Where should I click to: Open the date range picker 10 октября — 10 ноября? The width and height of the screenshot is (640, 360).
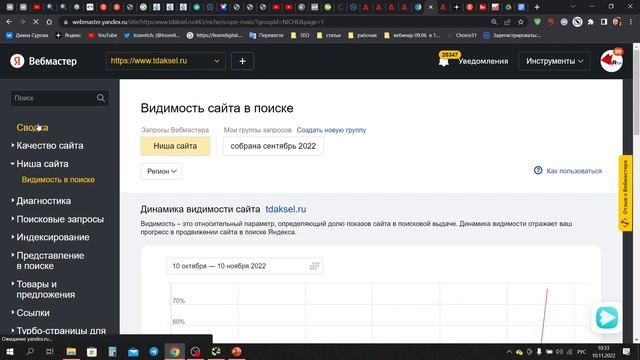tap(244, 266)
